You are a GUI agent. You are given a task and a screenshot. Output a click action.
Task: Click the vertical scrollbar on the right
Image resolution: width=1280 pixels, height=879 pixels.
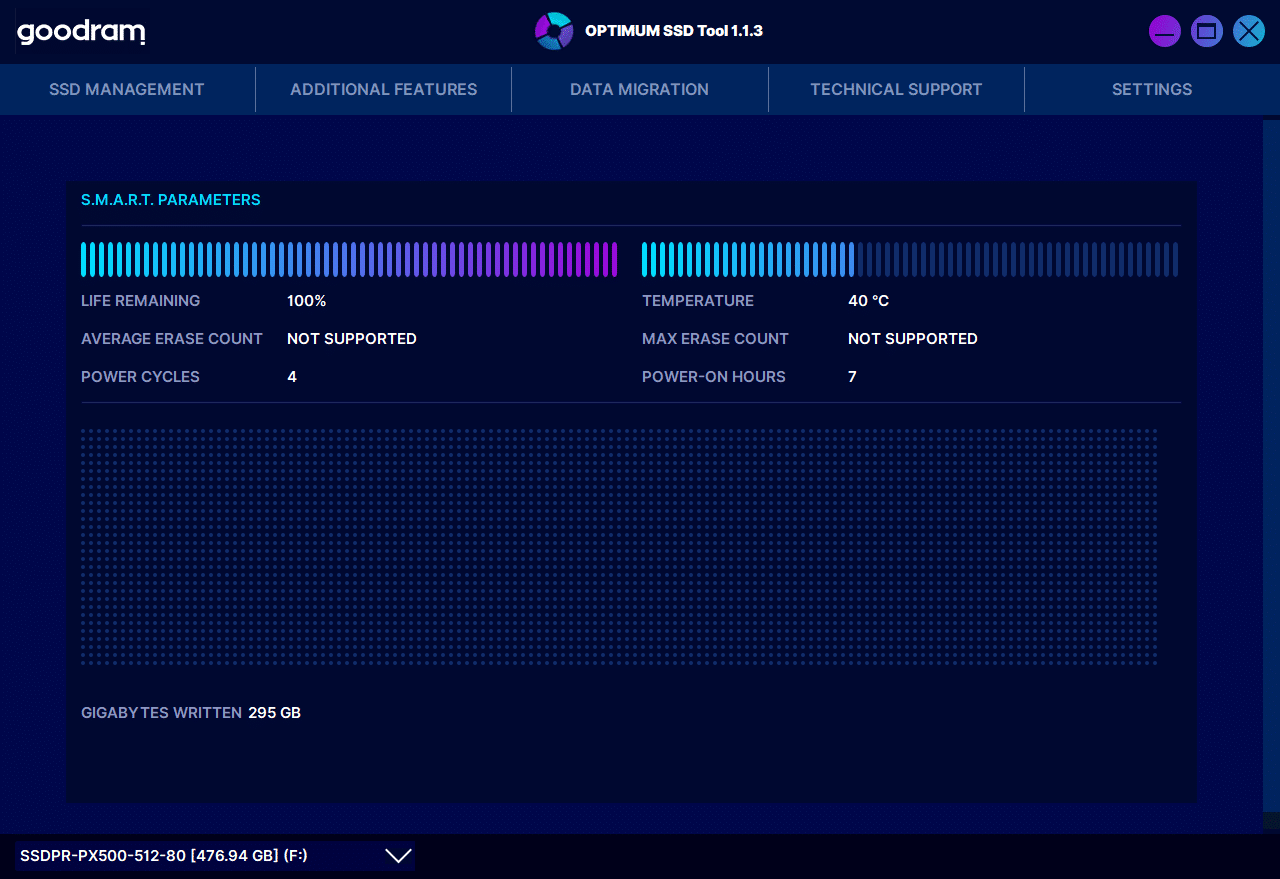pos(1271,470)
